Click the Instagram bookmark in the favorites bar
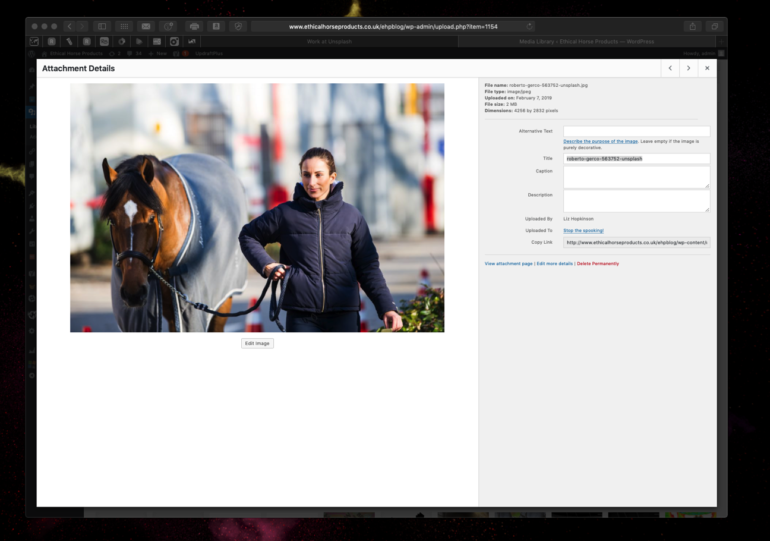 (174, 42)
